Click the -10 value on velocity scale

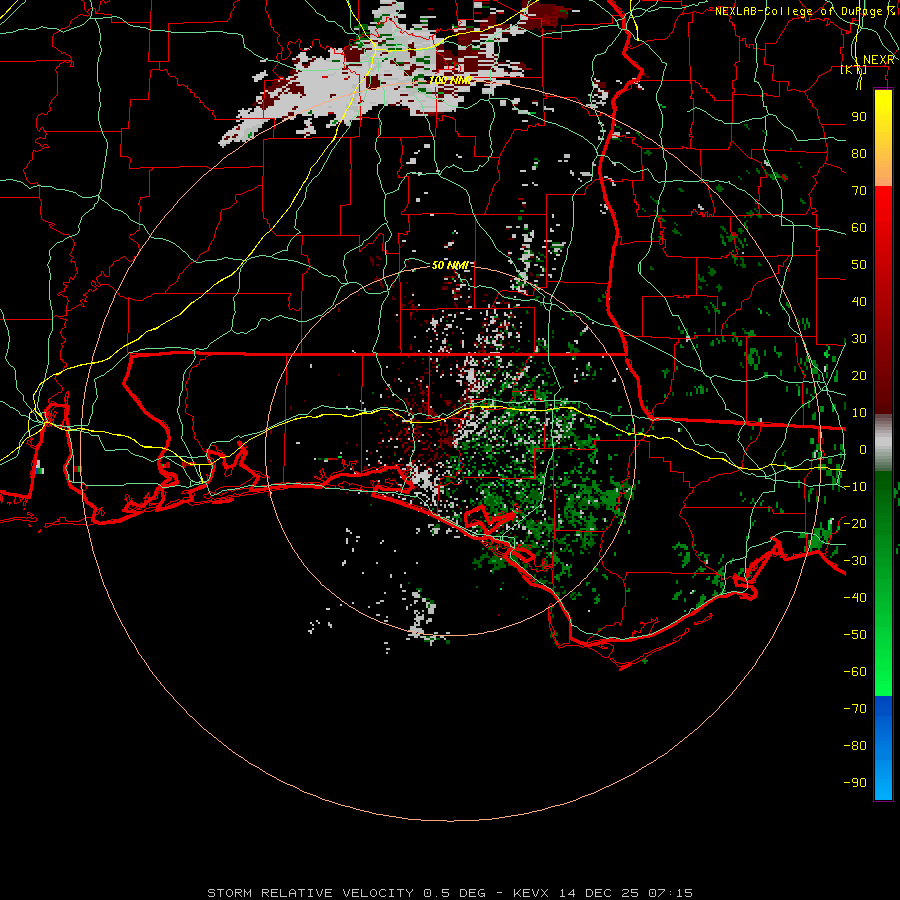855,487
